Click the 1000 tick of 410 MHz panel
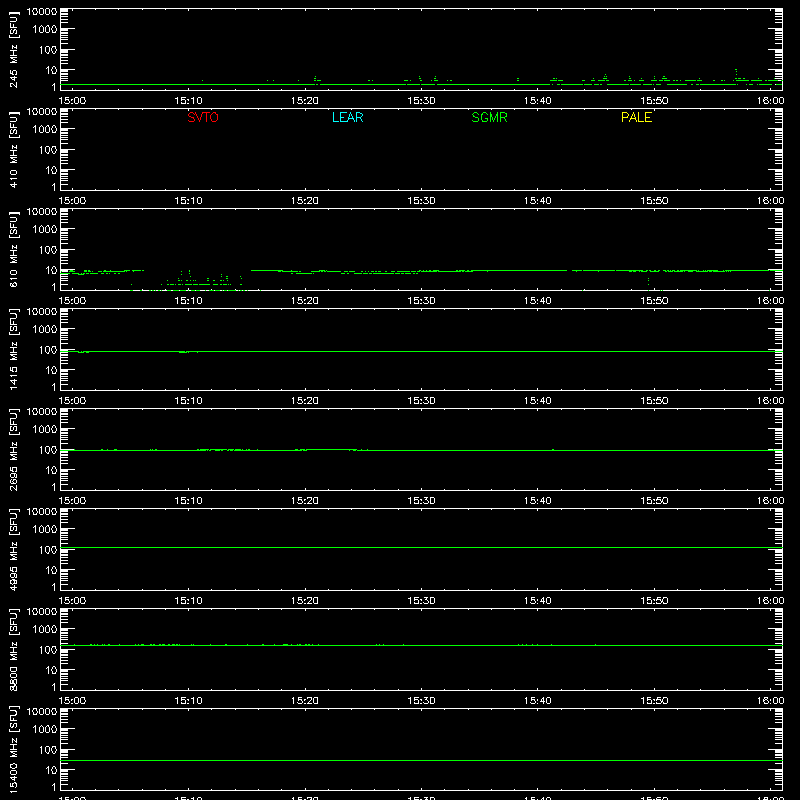 [45, 130]
